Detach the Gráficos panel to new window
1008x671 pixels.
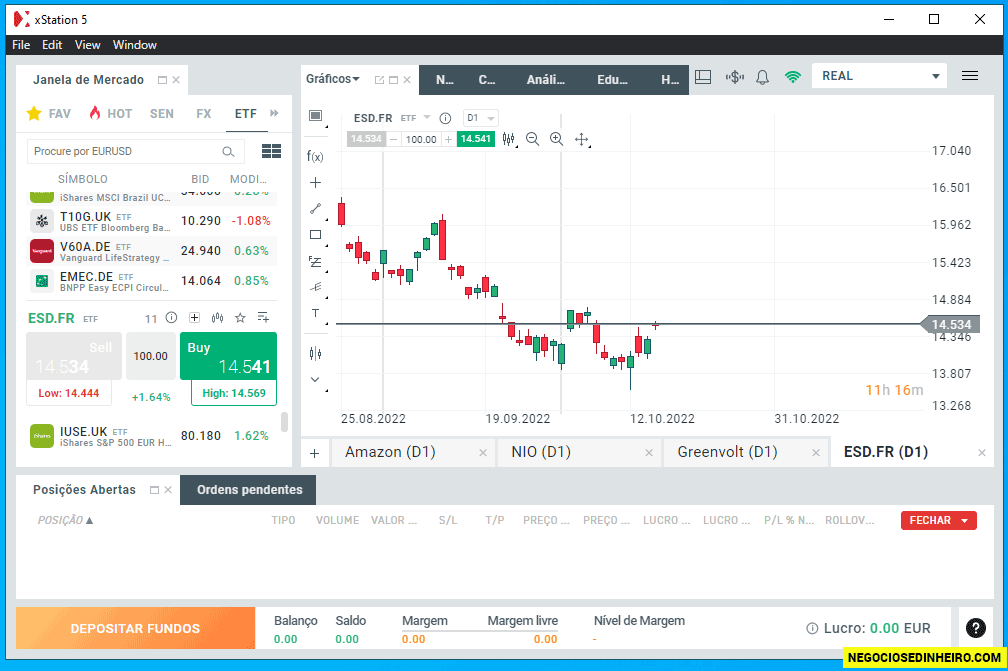click(379, 80)
